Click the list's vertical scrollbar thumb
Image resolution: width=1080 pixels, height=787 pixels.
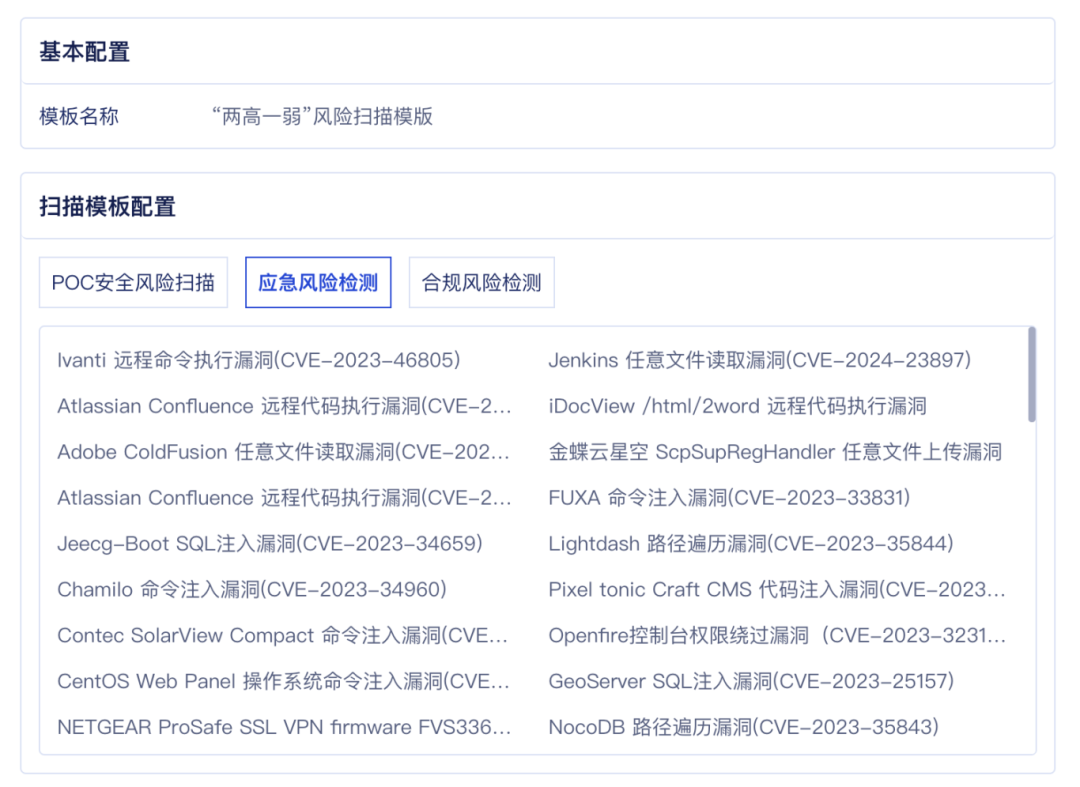pos(1032,375)
